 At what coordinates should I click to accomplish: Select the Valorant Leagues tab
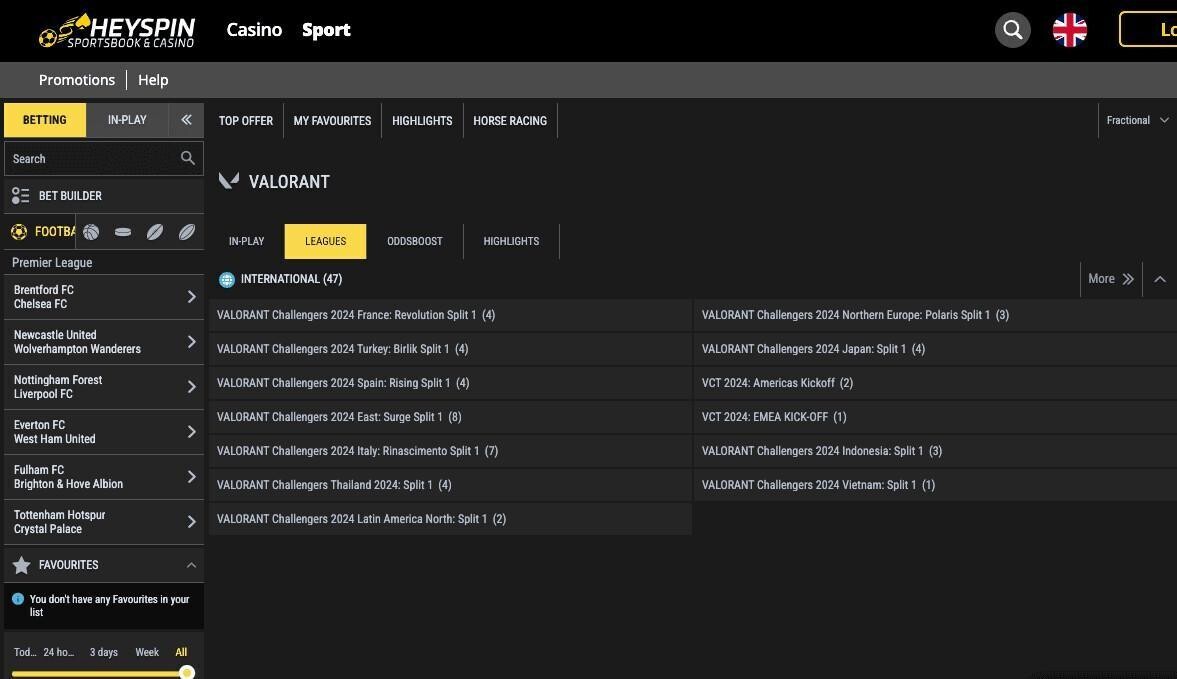click(x=325, y=242)
